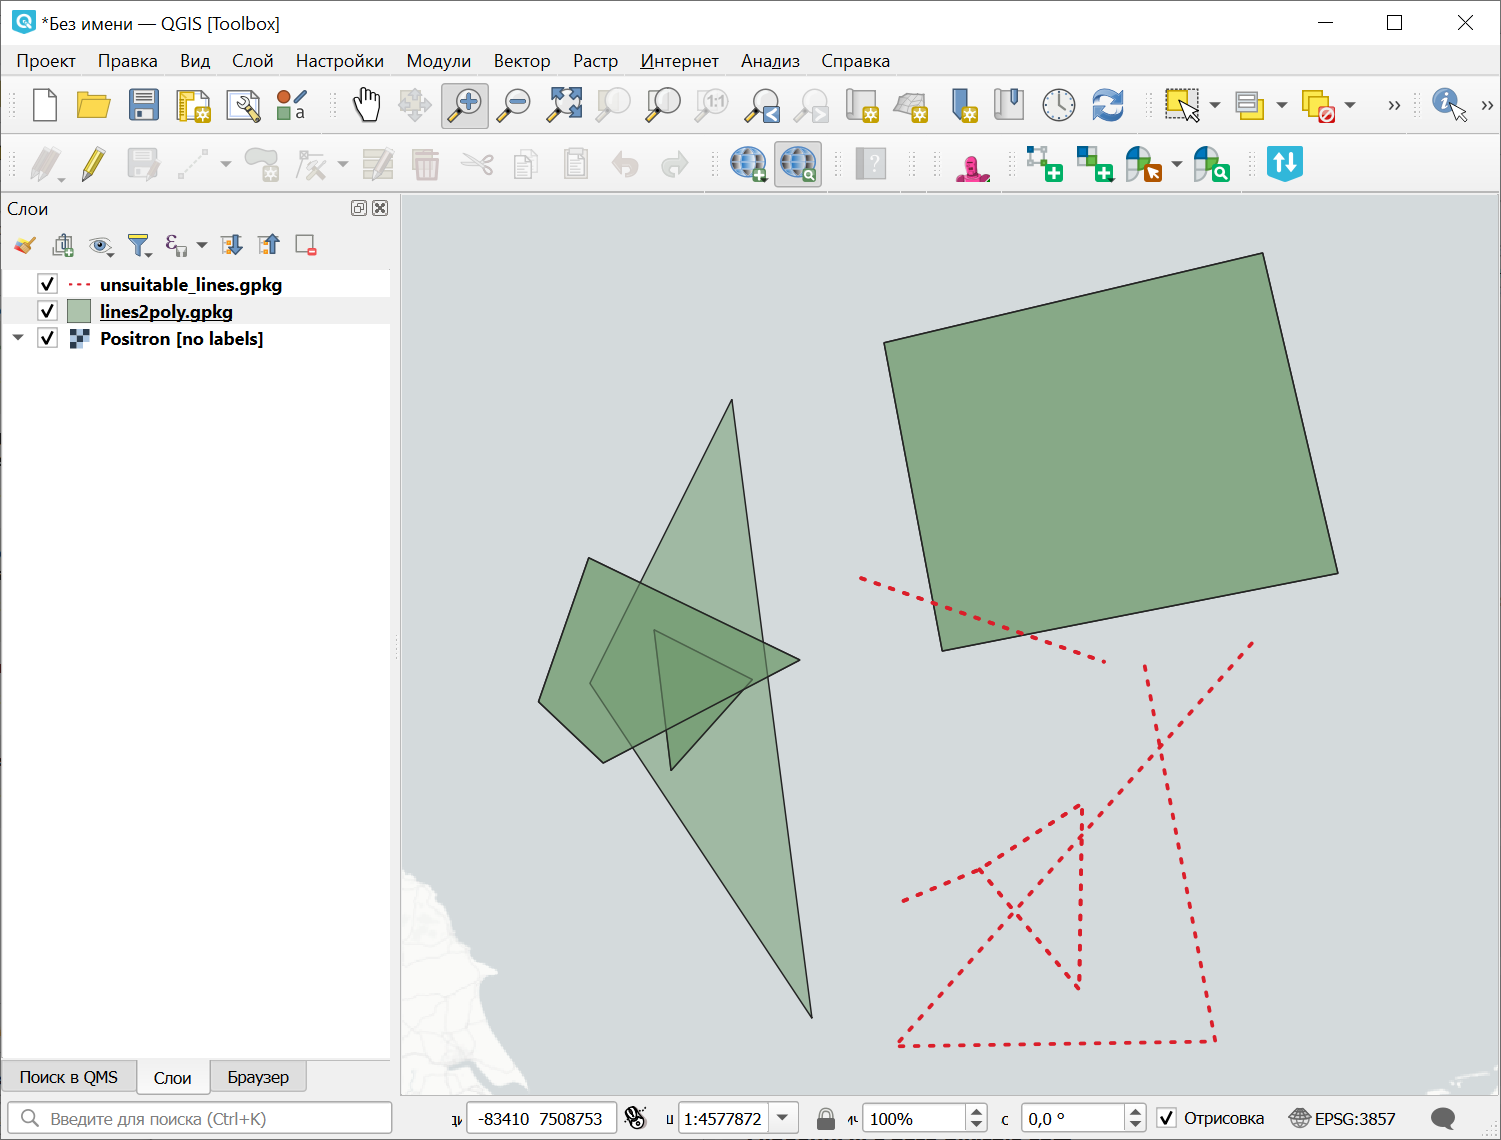Open the Identify Features tool
This screenshot has width=1501, height=1140.
coord(1448,104)
